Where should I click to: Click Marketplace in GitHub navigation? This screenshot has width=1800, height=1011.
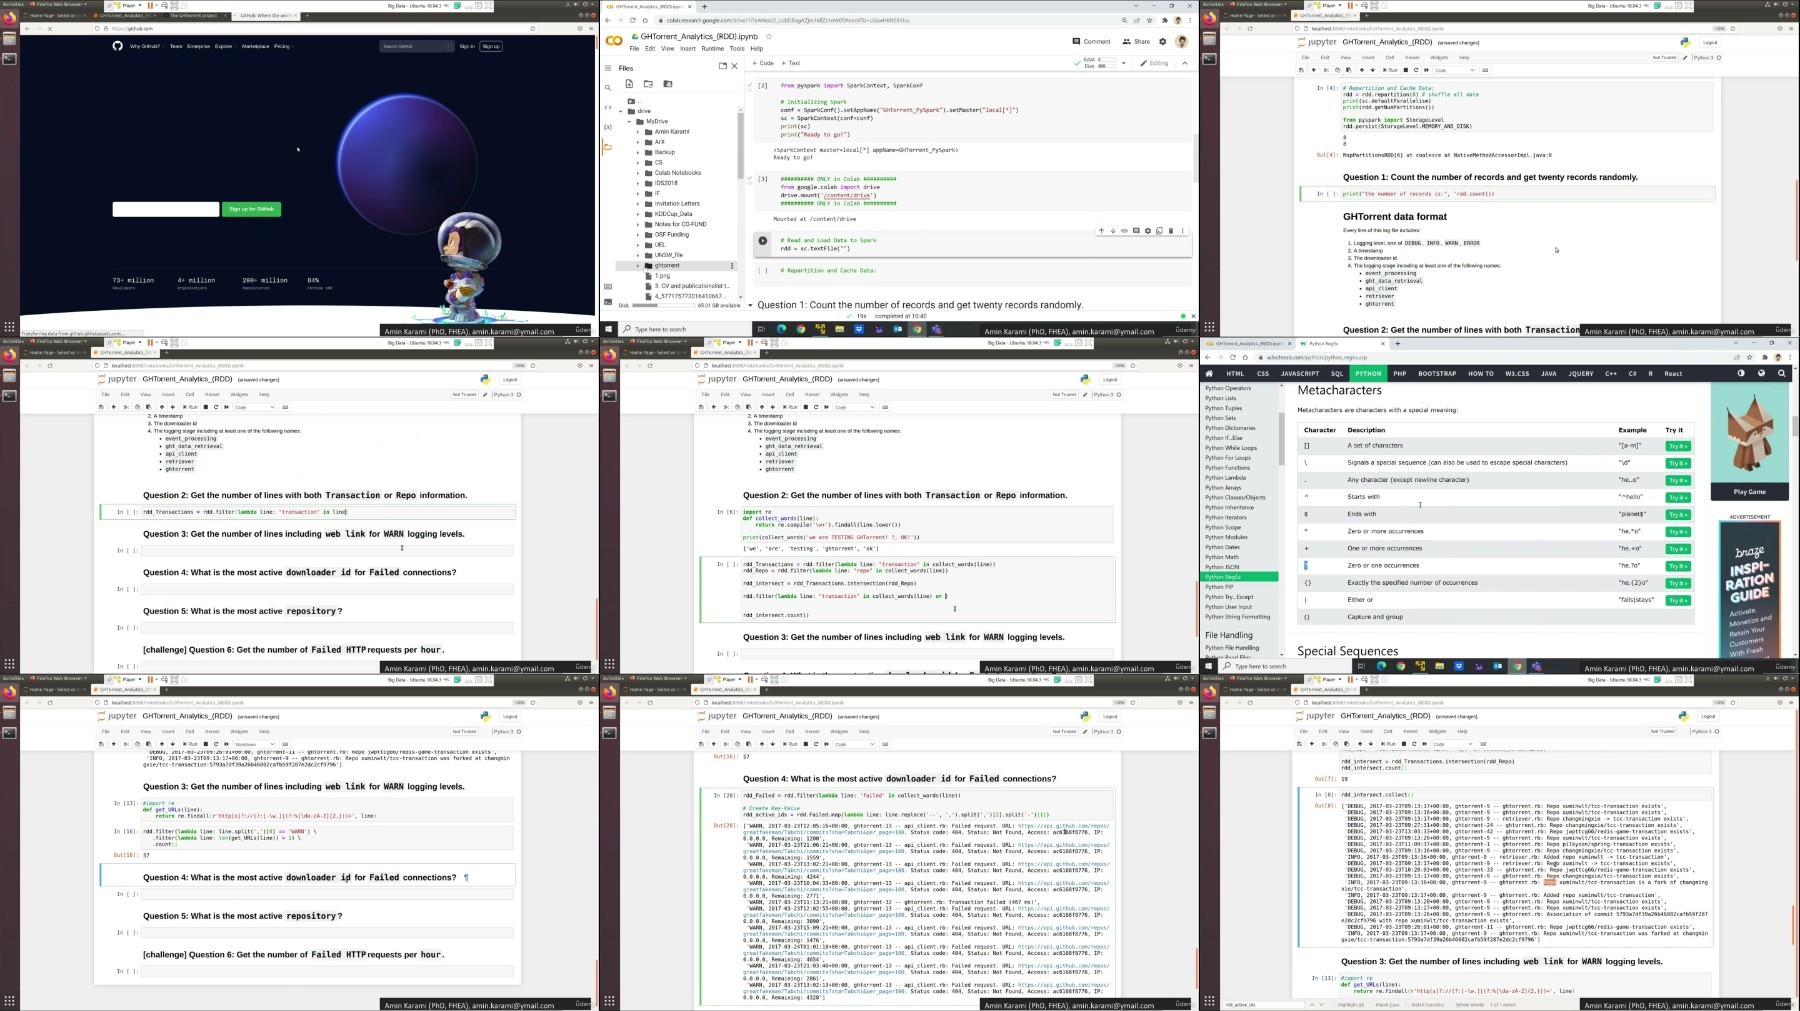pyautogui.click(x=255, y=46)
